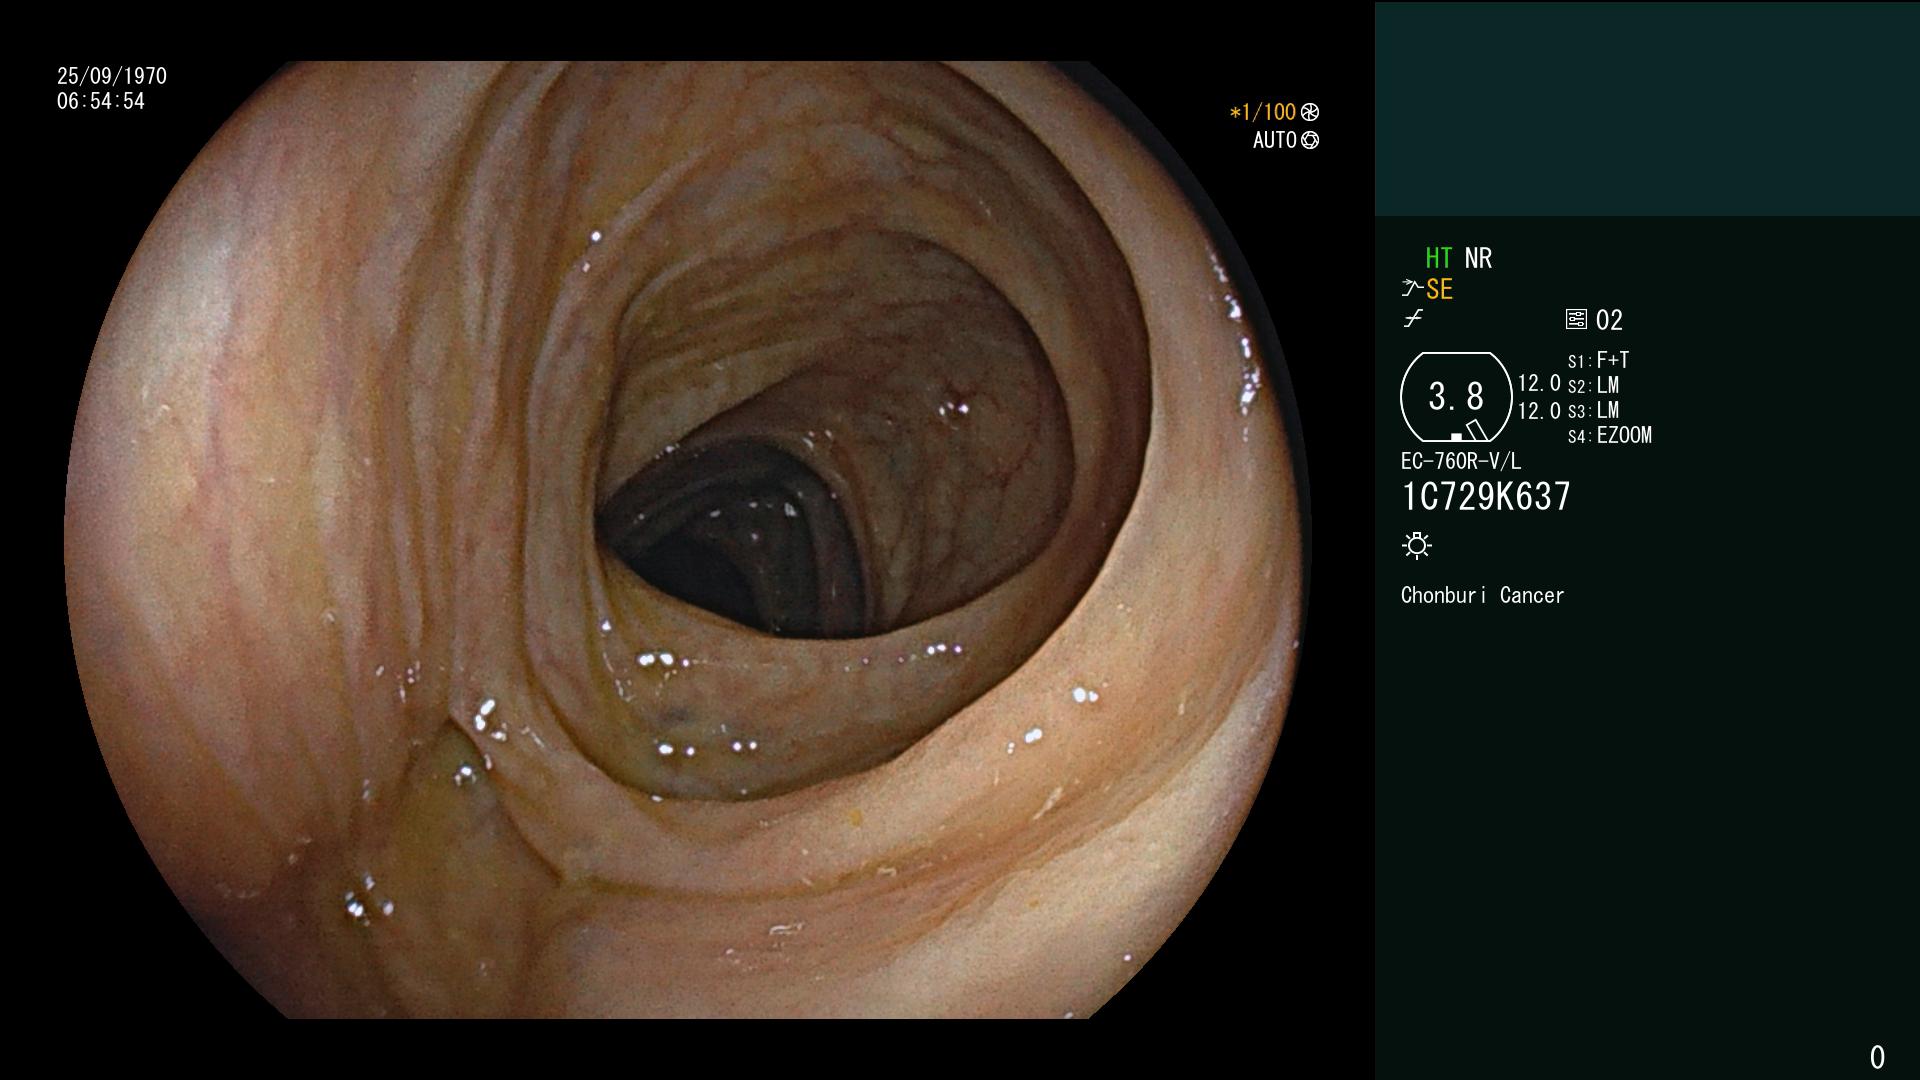
Task: Click the AUTO text label
Action: pyautogui.click(x=1275, y=140)
